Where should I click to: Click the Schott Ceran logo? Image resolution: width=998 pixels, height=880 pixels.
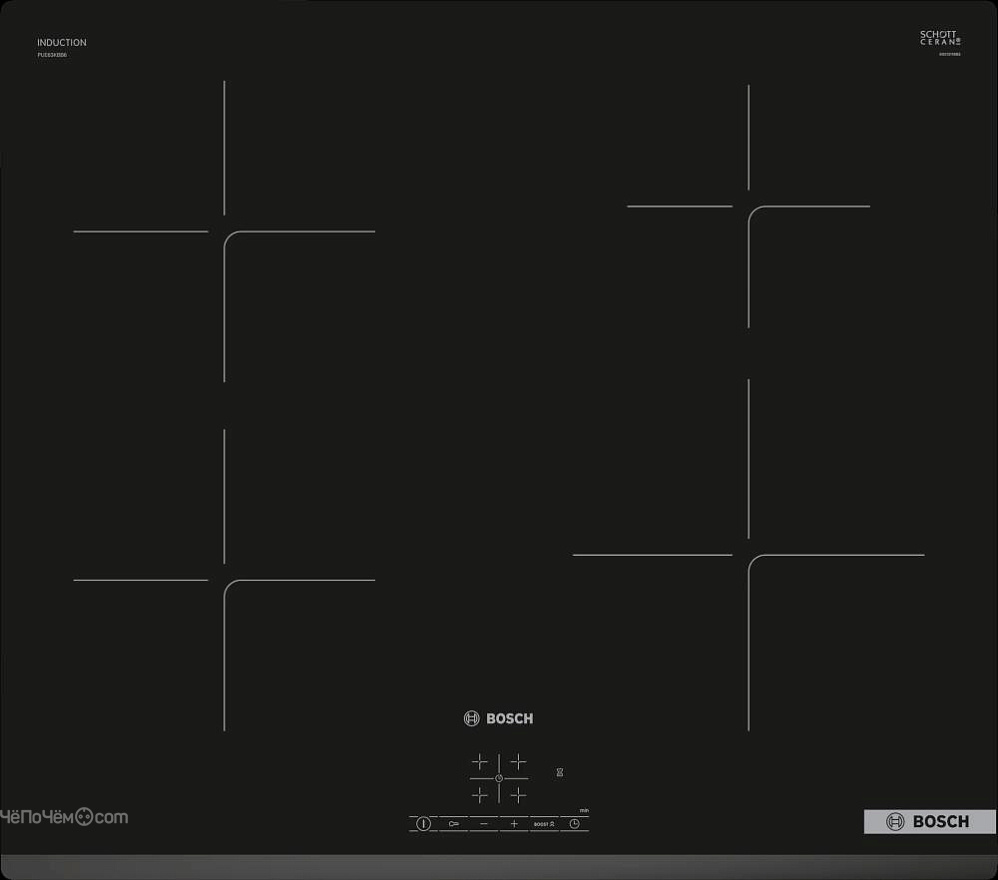[940, 38]
